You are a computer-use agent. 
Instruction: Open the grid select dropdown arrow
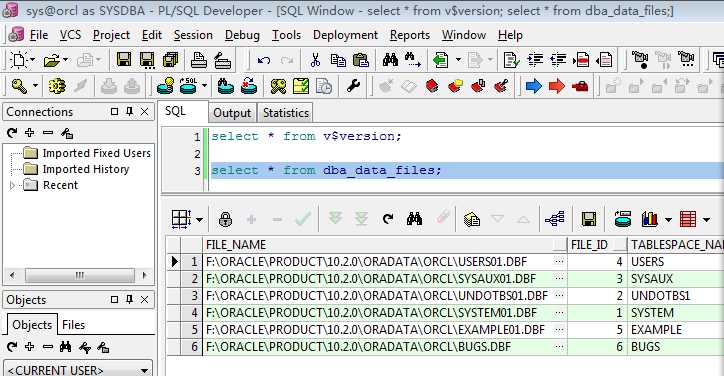[x=199, y=219]
